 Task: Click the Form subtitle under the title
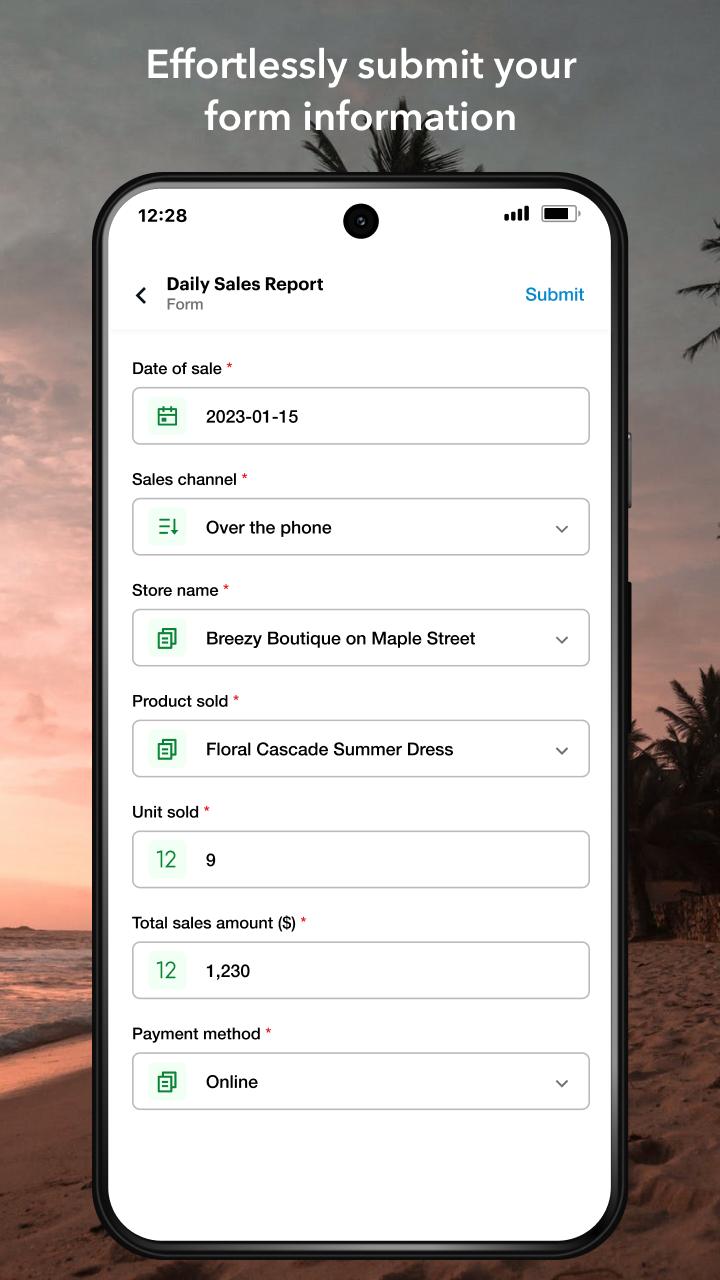(185, 305)
